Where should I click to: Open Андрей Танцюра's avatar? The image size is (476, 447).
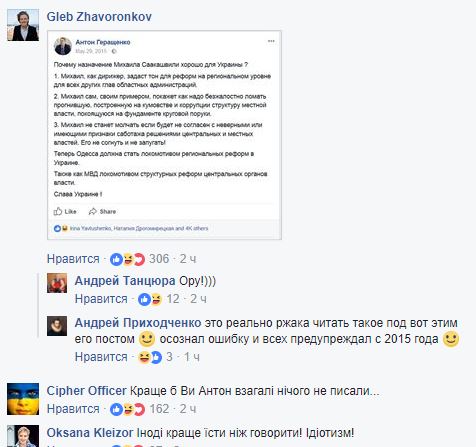point(57,283)
